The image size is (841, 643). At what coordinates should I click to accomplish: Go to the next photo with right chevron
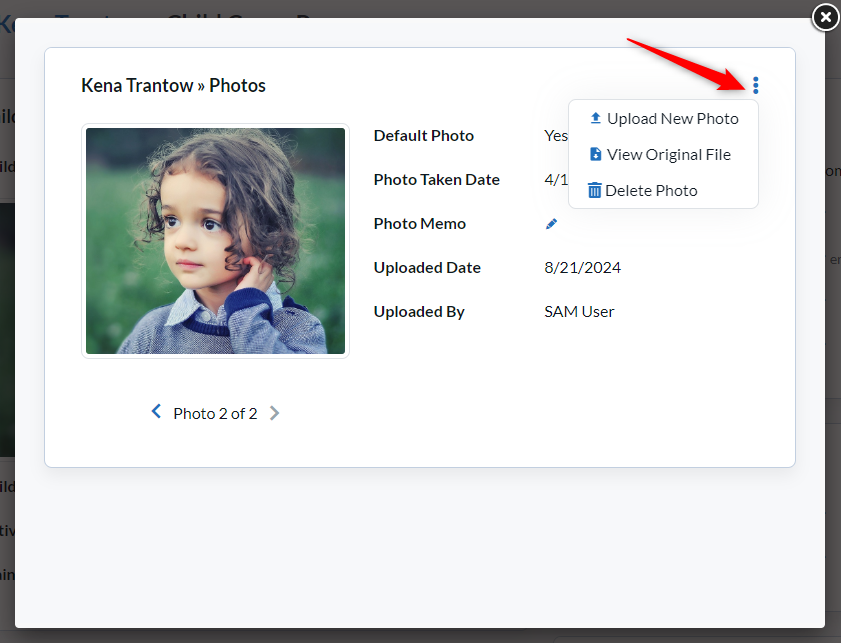(x=274, y=413)
